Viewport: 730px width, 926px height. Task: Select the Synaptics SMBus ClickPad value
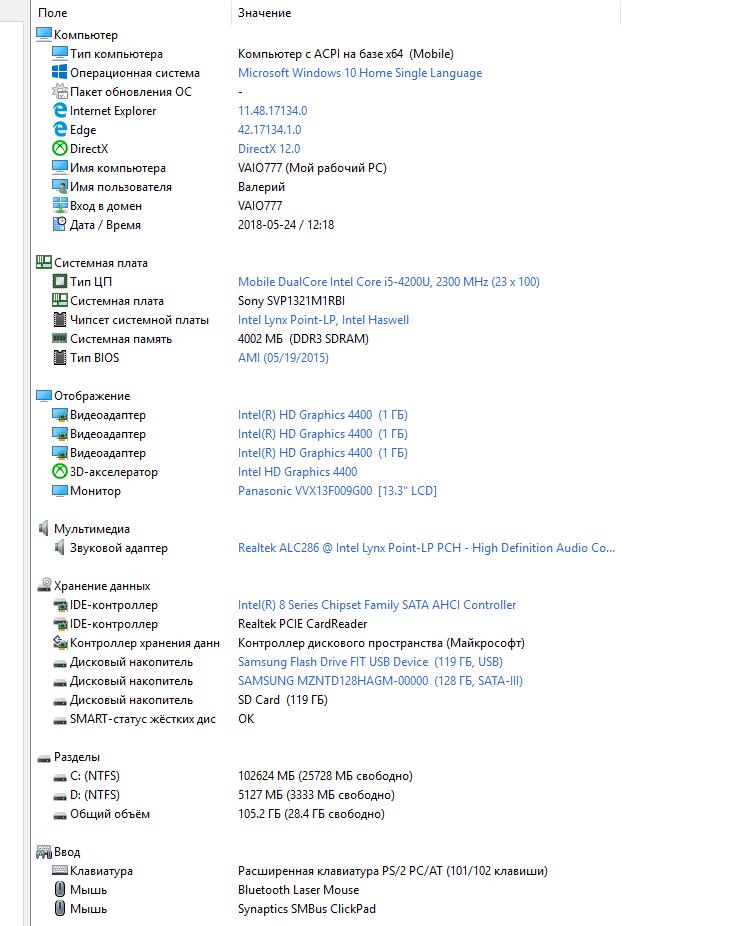point(307,908)
